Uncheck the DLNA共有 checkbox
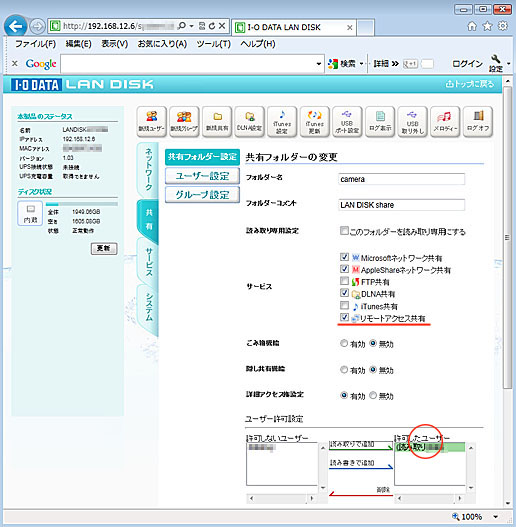This screenshot has height=527, width=516. tap(344, 293)
